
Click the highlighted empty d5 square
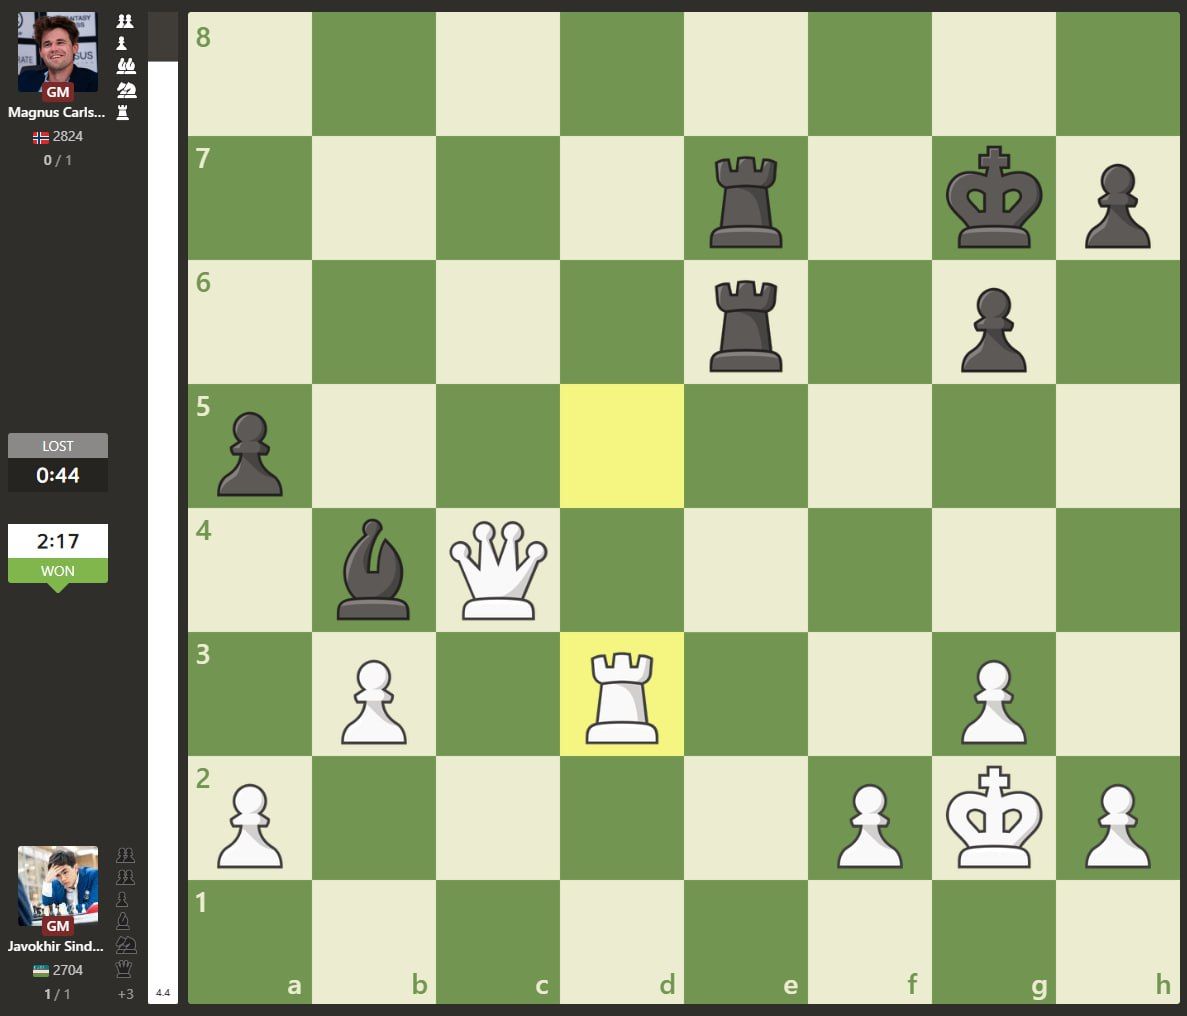(622, 446)
